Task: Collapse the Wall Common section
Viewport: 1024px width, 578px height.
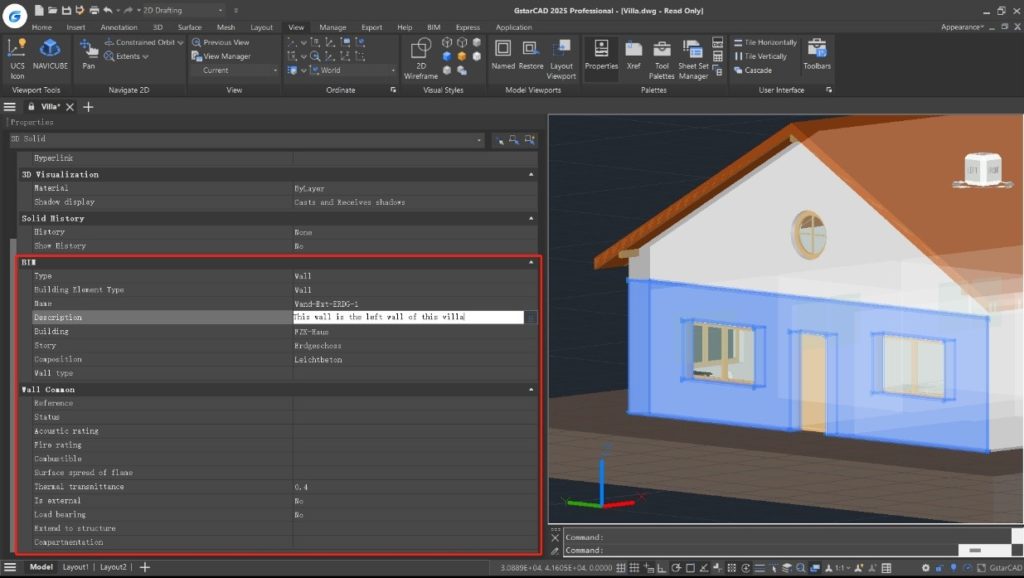Action: tap(531, 389)
